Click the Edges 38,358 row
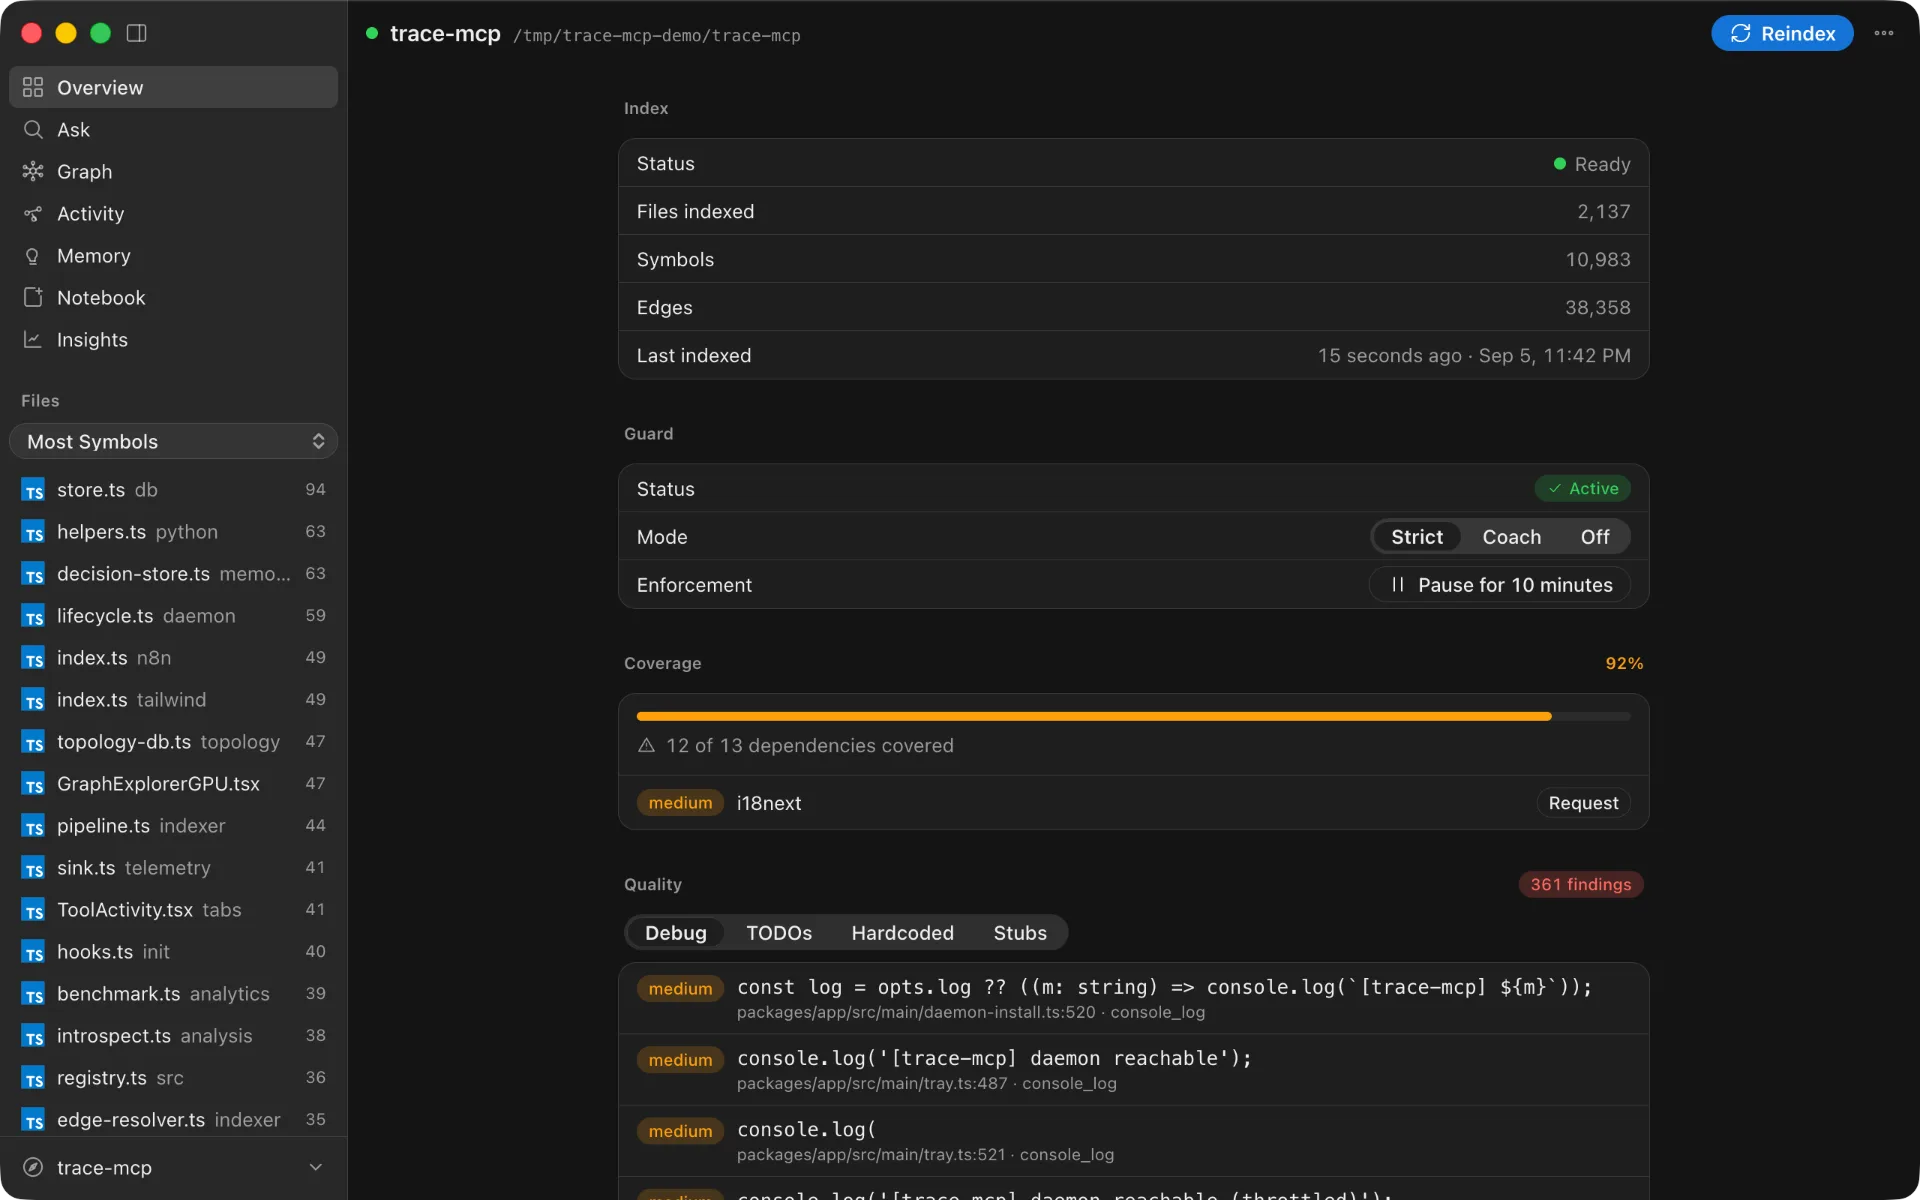The image size is (1920, 1200). click(1133, 307)
